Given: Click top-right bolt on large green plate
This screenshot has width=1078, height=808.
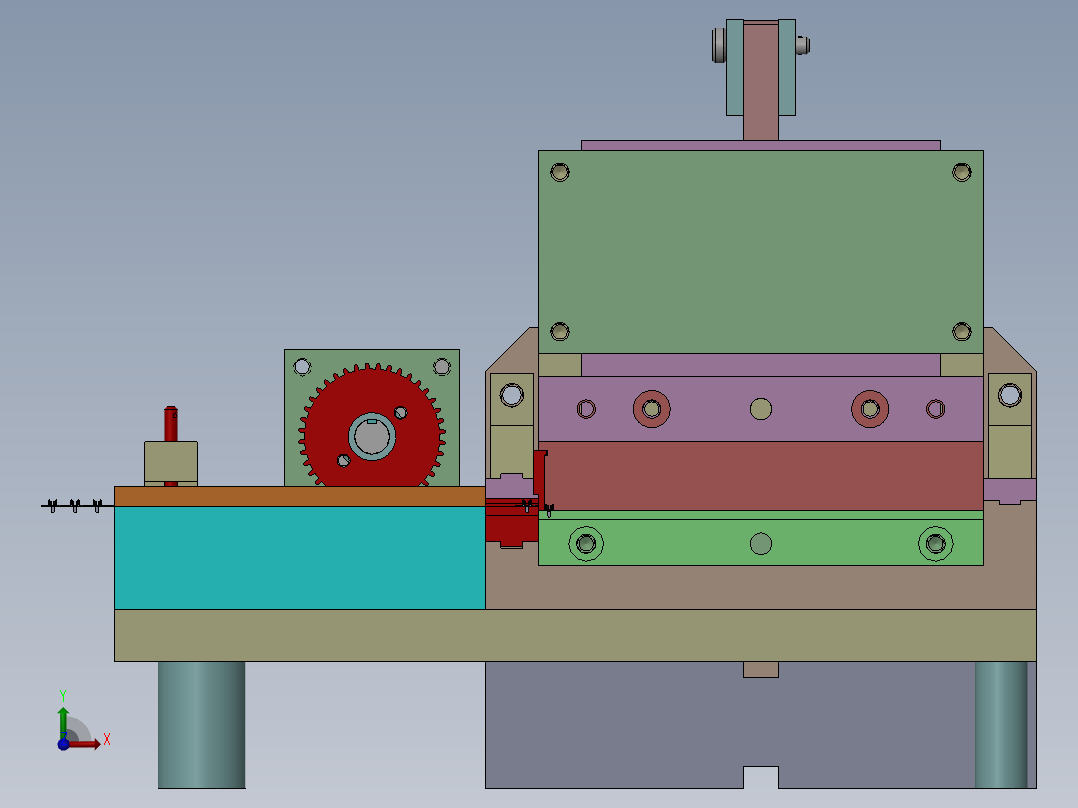Looking at the screenshot, I should tap(962, 172).
